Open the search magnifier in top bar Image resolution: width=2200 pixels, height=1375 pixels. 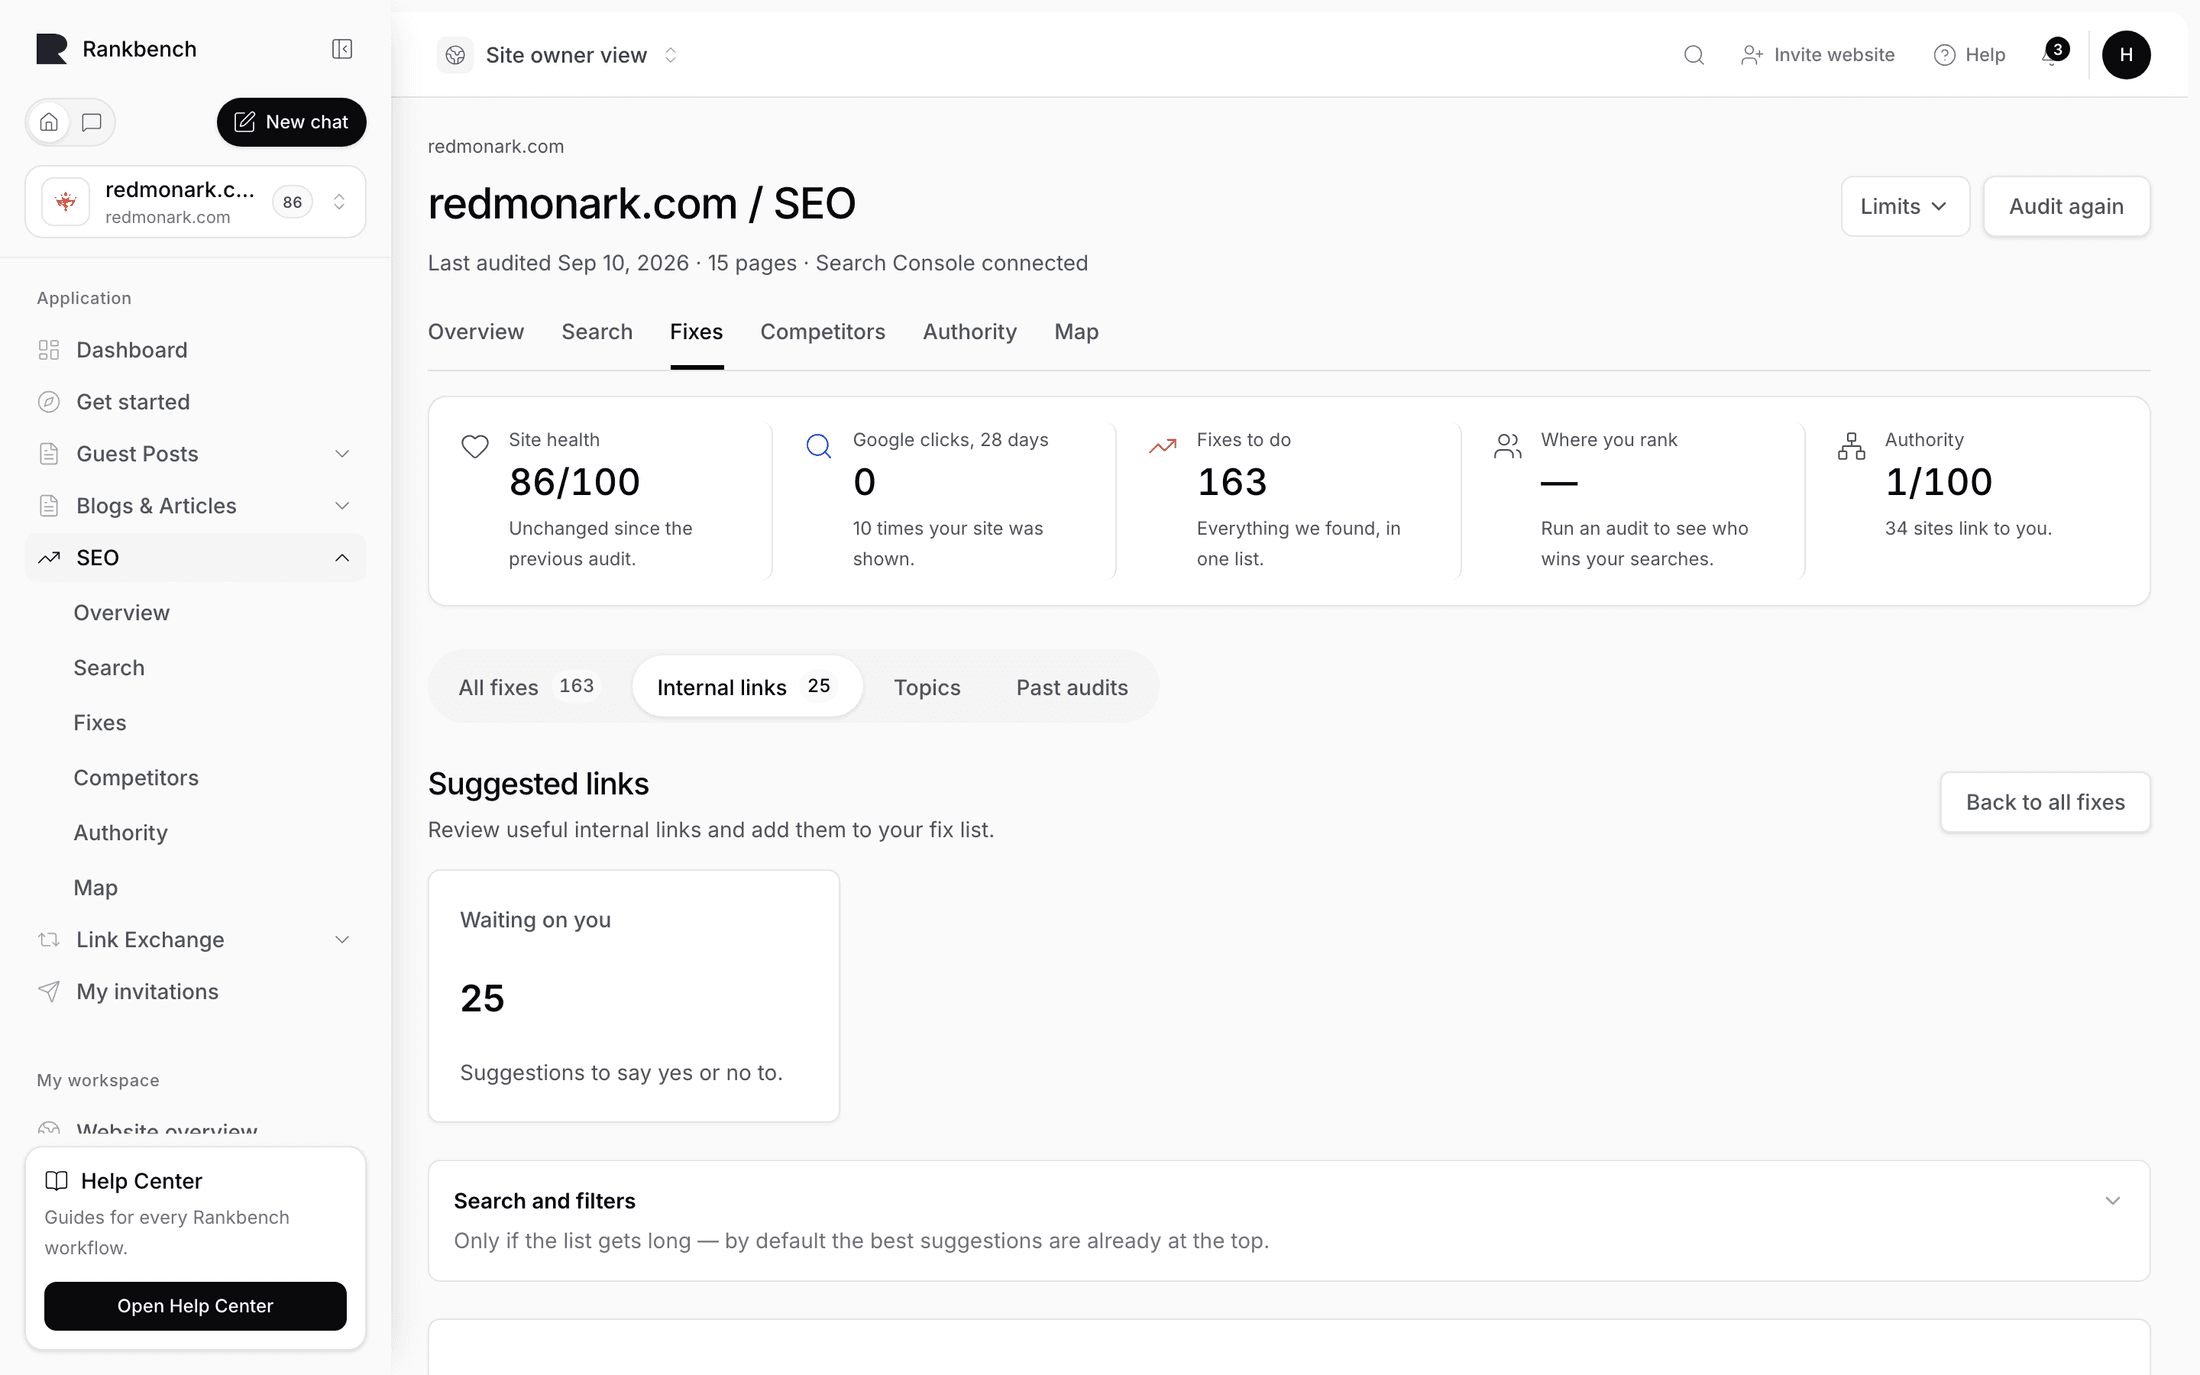point(1694,55)
